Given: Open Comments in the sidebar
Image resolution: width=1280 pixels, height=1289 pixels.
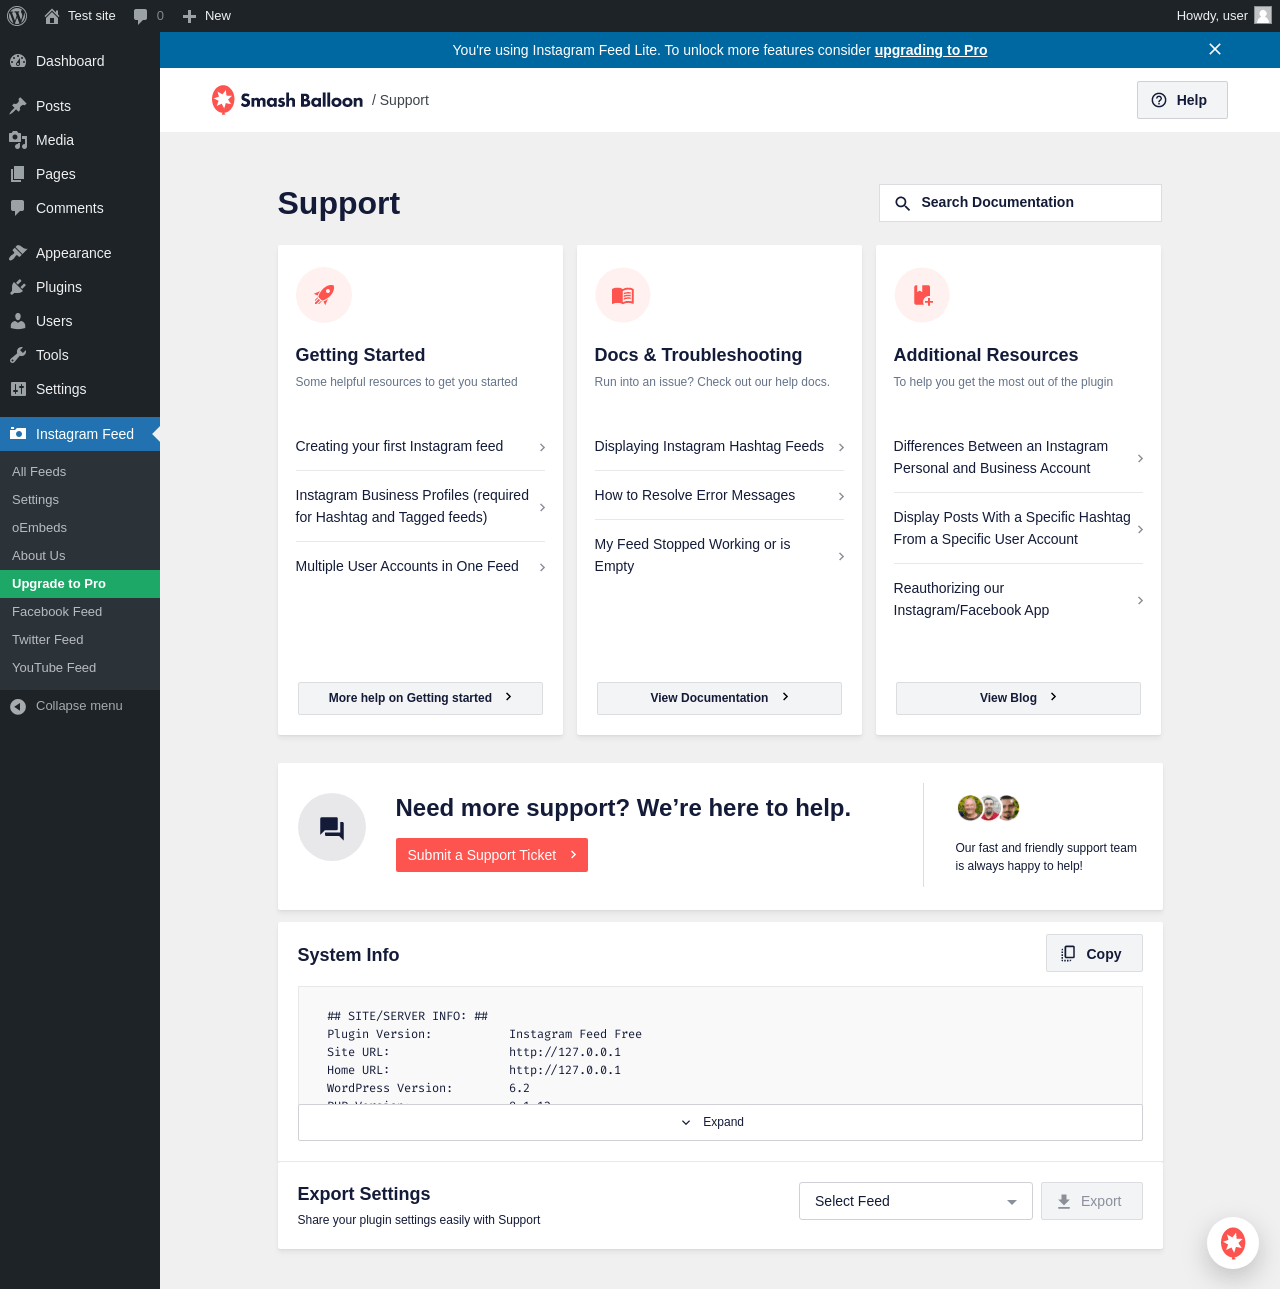Looking at the screenshot, I should pos(80,208).
